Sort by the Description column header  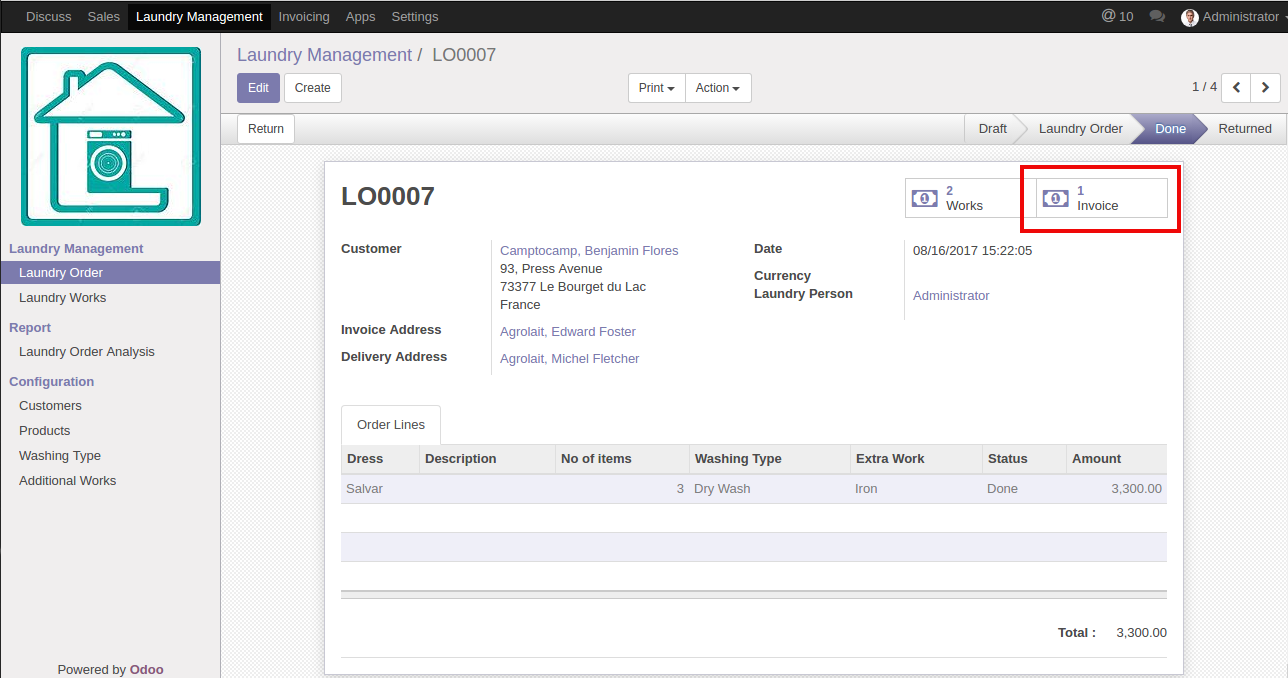pos(487,459)
